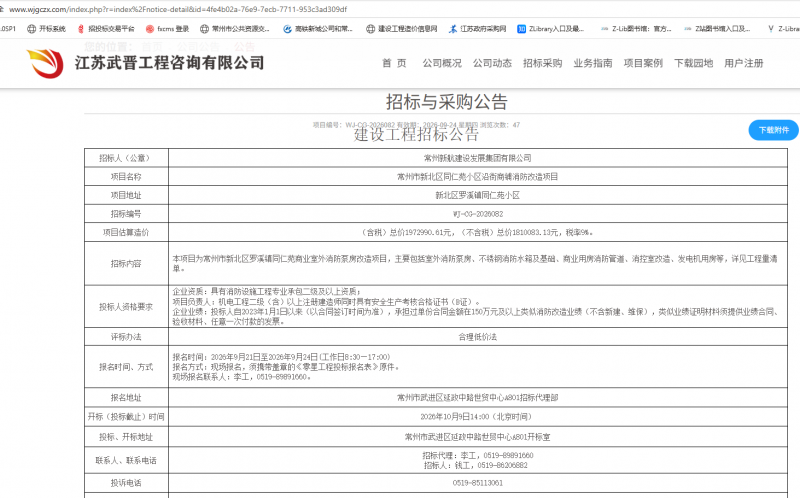Open 项目案例 navigation menu item

pos(643,63)
